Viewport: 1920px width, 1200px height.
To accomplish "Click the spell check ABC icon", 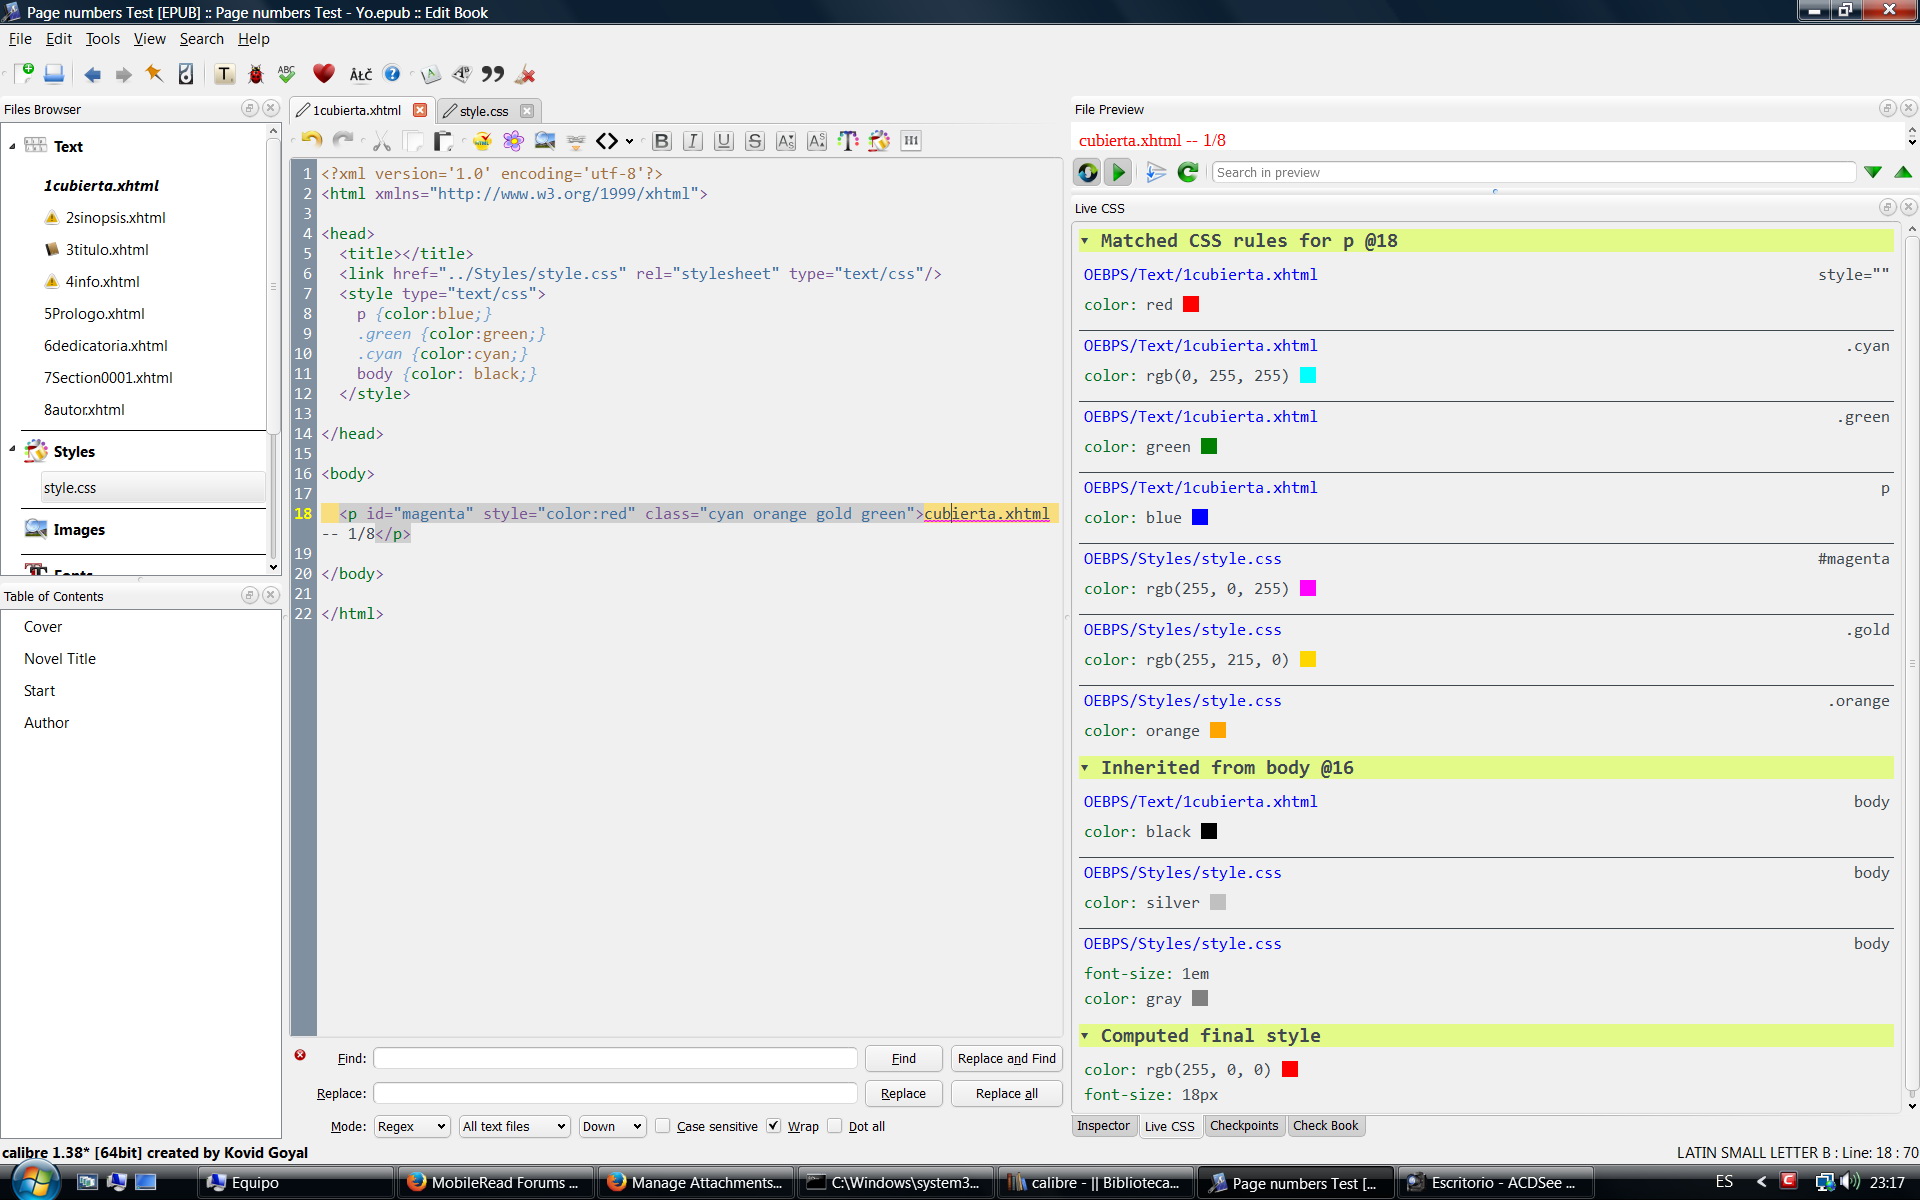I will 287,74.
